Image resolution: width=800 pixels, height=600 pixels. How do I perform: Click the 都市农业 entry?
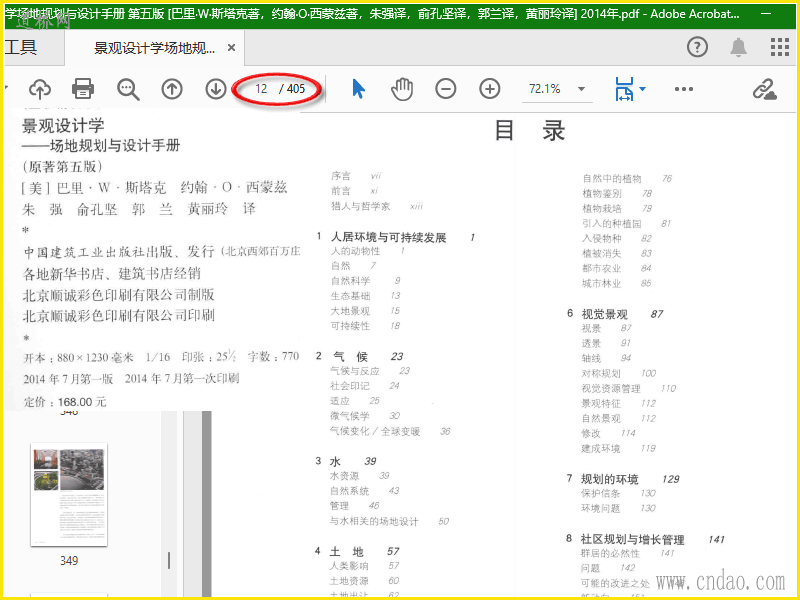(601, 268)
